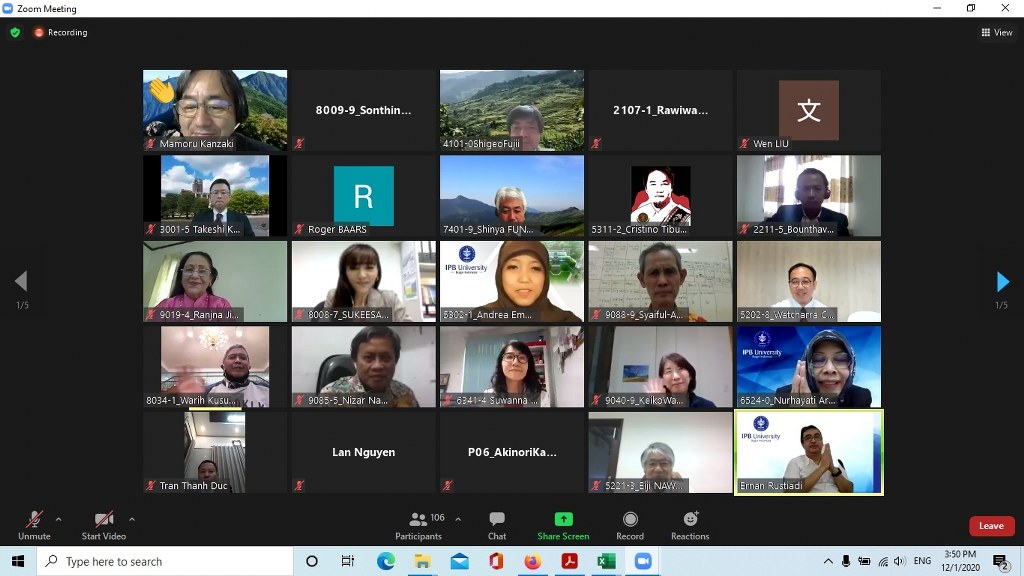Toggle meeting Record button
Screen dimensions: 1024x576
click(x=630, y=525)
